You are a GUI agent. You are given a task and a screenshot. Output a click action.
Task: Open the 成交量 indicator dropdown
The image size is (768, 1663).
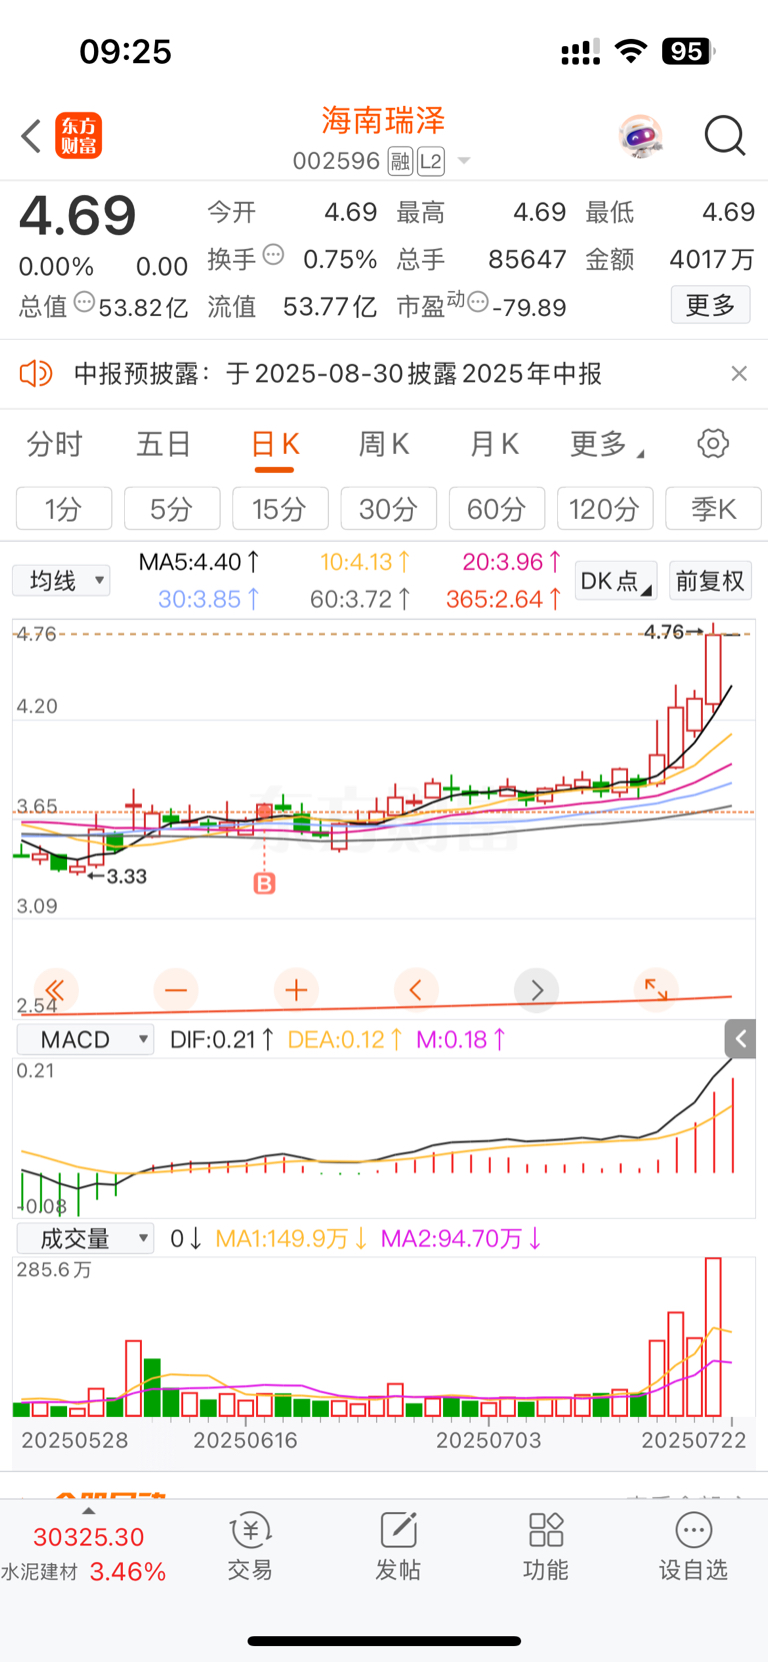pyautogui.click(x=85, y=1239)
